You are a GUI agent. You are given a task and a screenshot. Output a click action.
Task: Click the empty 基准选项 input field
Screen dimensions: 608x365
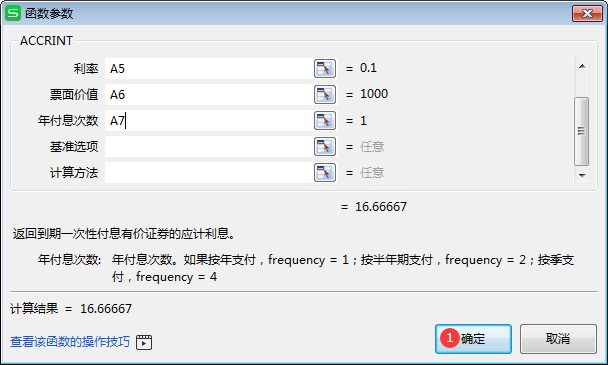(209, 147)
